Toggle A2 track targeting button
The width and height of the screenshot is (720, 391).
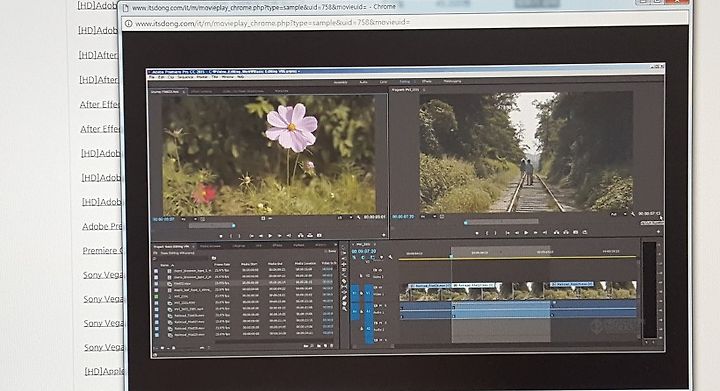tap(368, 329)
